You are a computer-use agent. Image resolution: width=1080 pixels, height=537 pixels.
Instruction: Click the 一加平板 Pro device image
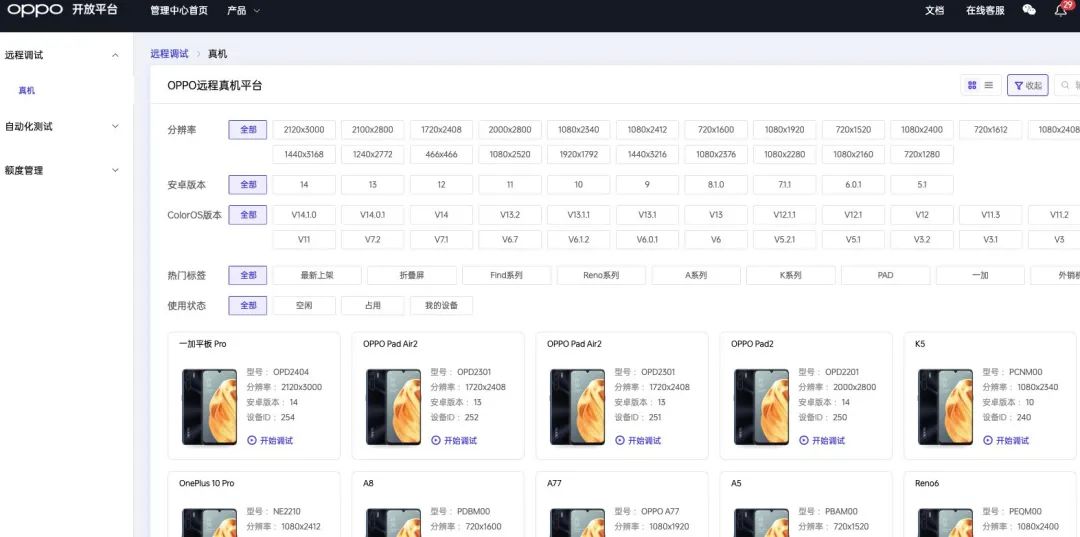[209, 407]
